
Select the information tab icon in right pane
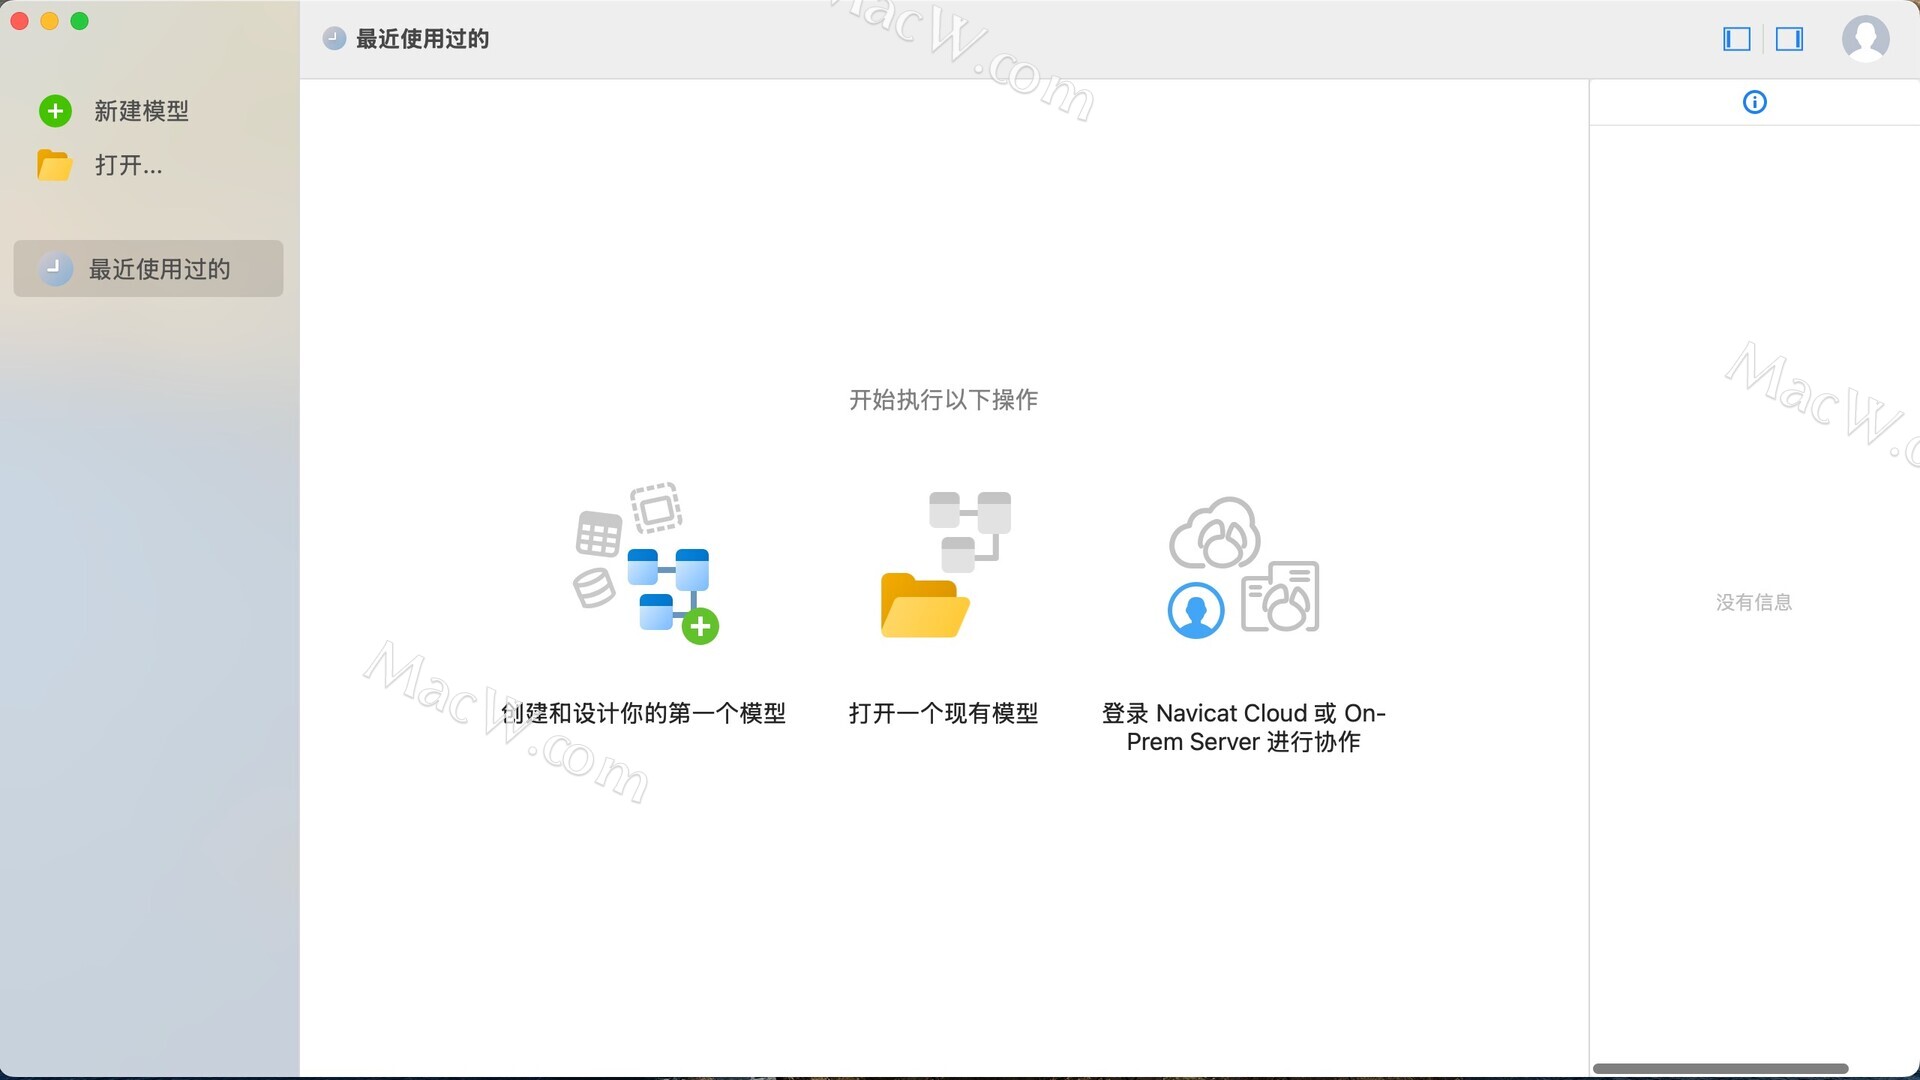[x=1754, y=102]
